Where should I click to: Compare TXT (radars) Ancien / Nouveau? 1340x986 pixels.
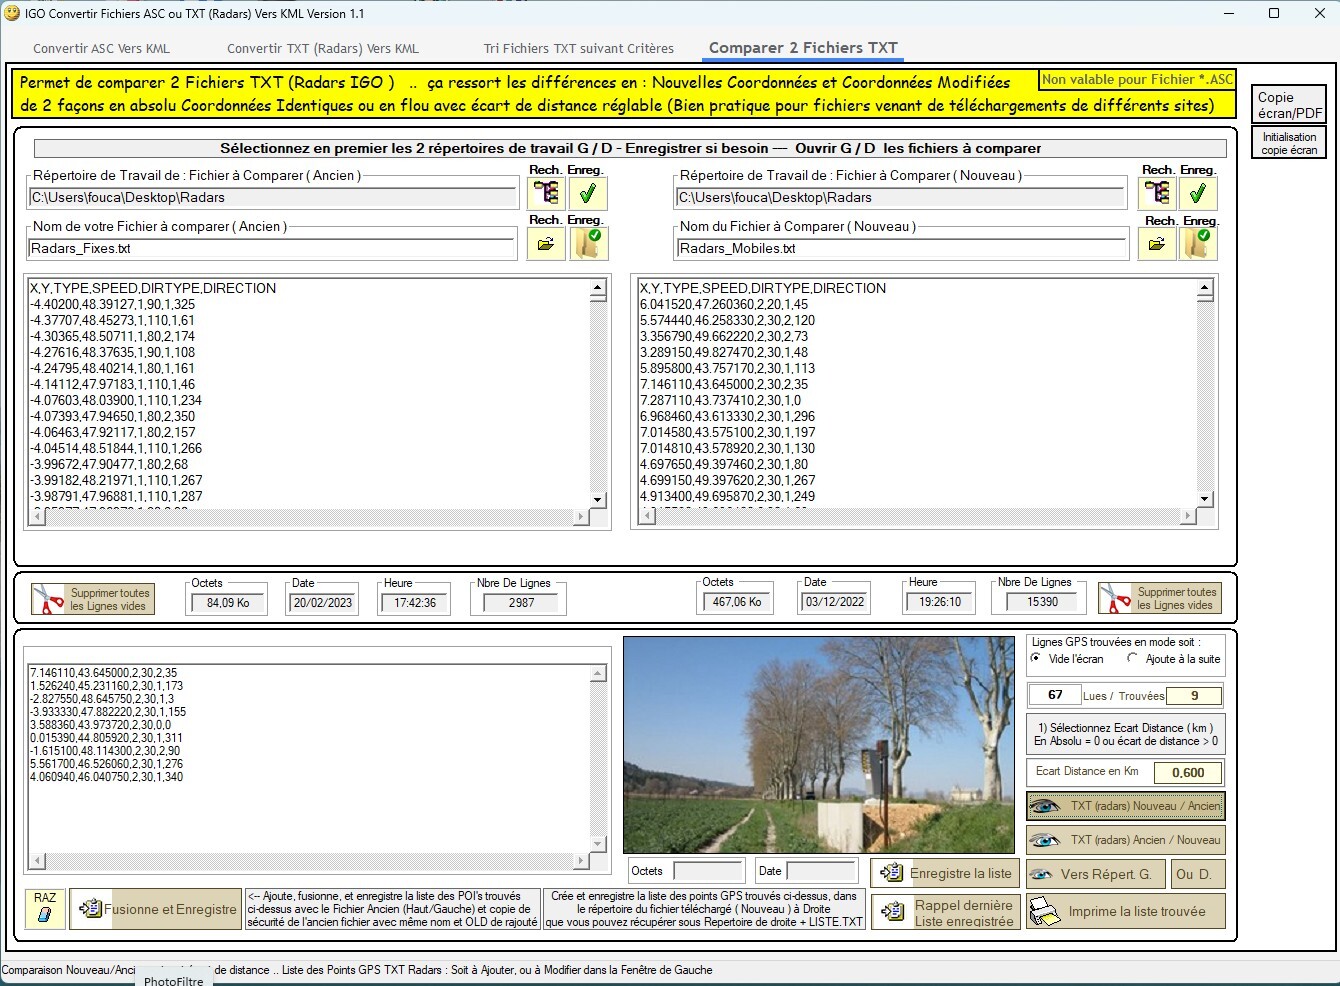pyautogui.click(x=1126, y=840)
